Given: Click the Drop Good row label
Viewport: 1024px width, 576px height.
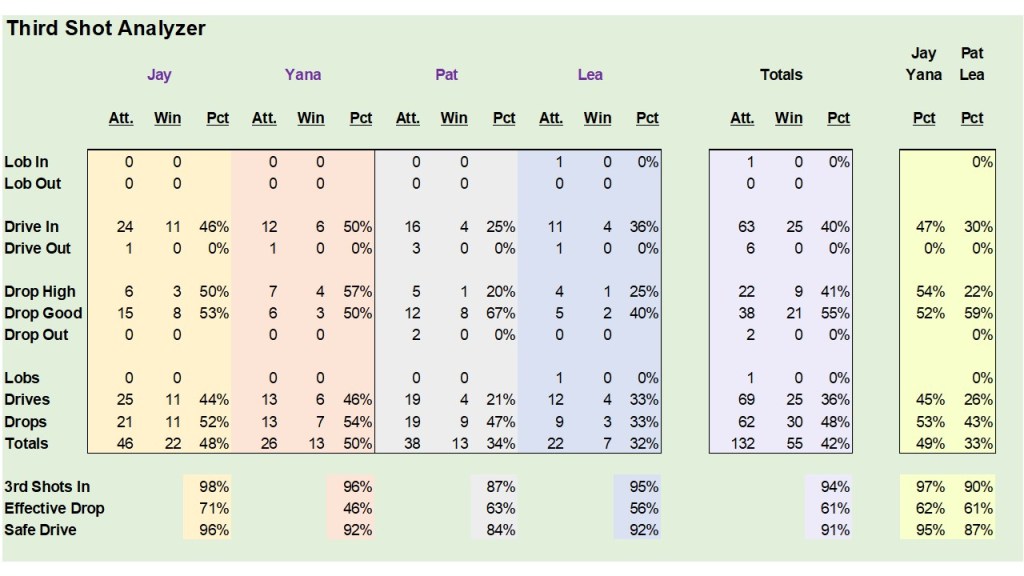Looking at the screenshot, I should [43, 313].
